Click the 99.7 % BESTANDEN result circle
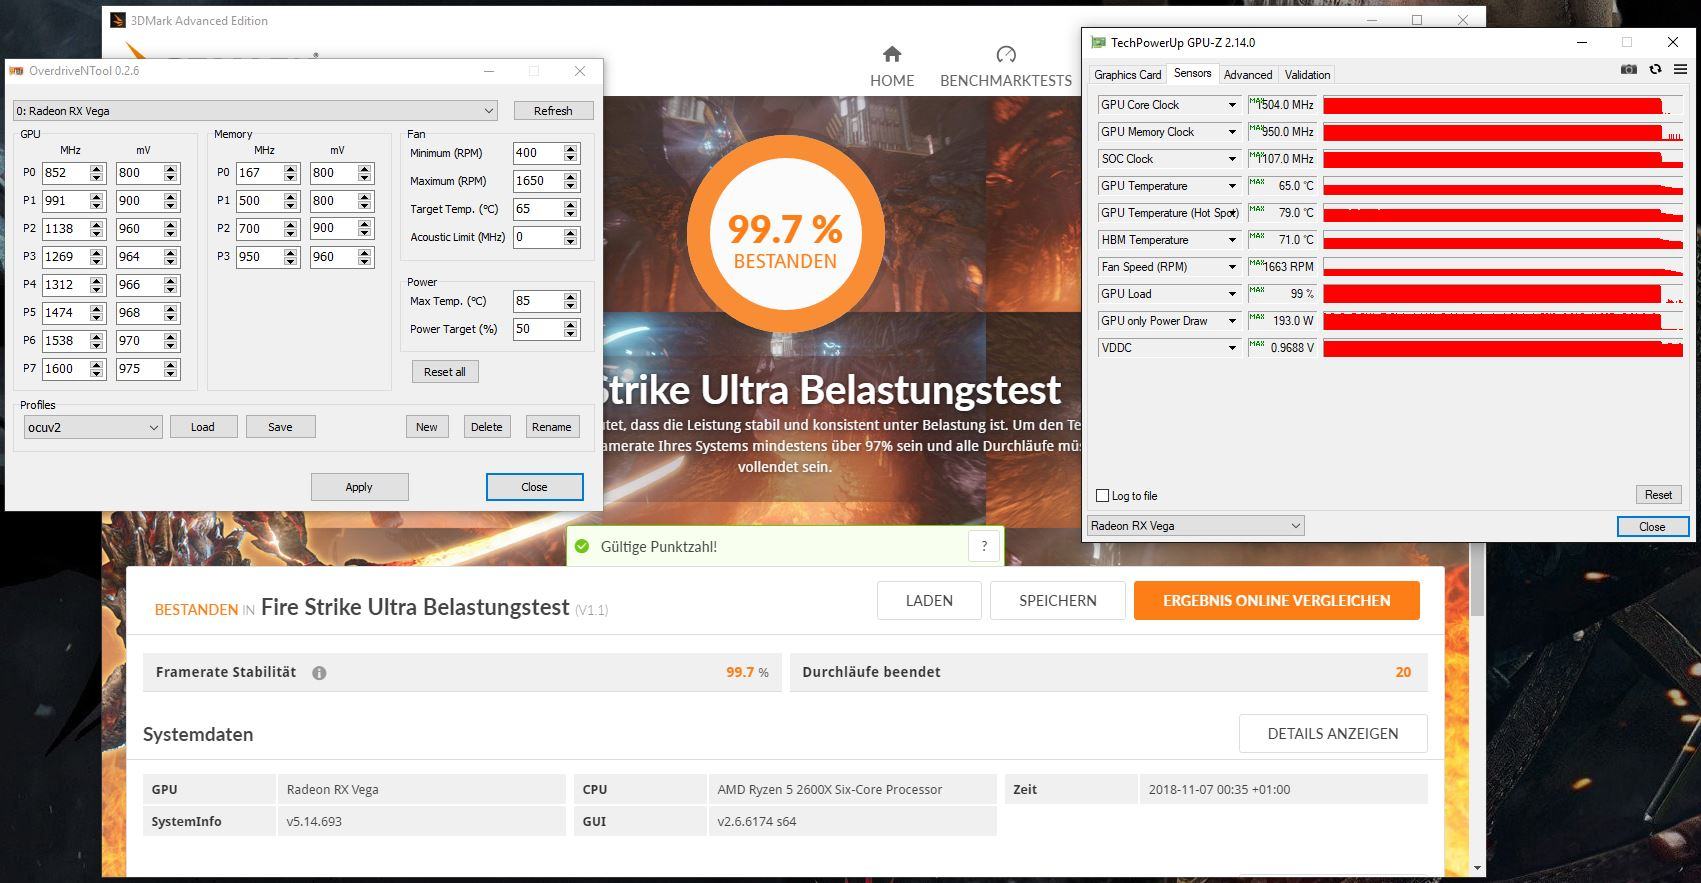The height and width of the screenshot is (883, 1701). 785,234
